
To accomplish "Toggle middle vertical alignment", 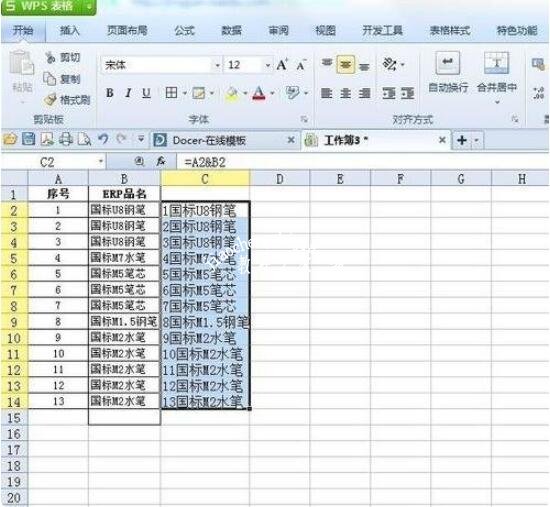I will click(x=346, y=65).
